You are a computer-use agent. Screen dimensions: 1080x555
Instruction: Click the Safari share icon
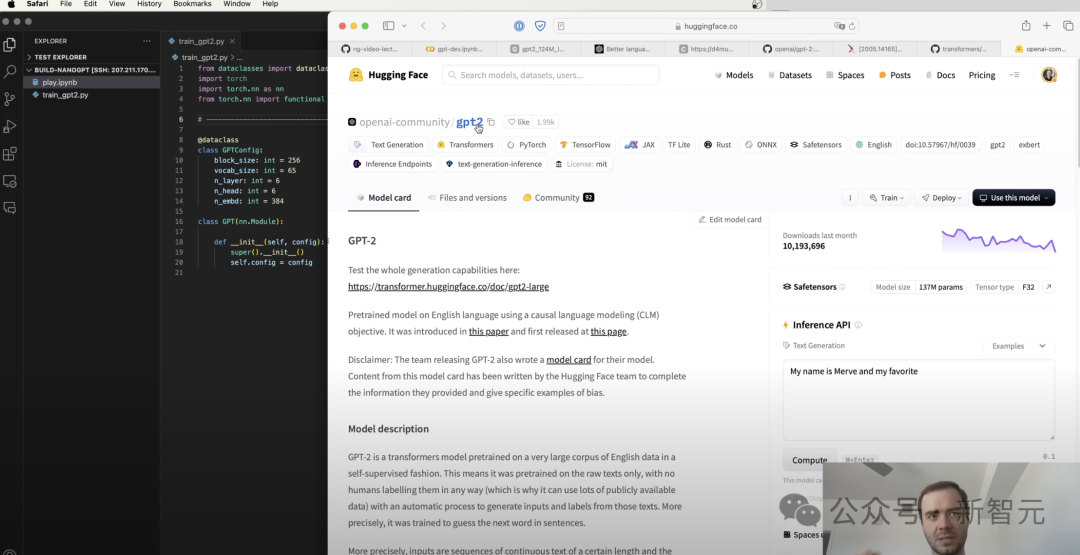[1026, 26]
